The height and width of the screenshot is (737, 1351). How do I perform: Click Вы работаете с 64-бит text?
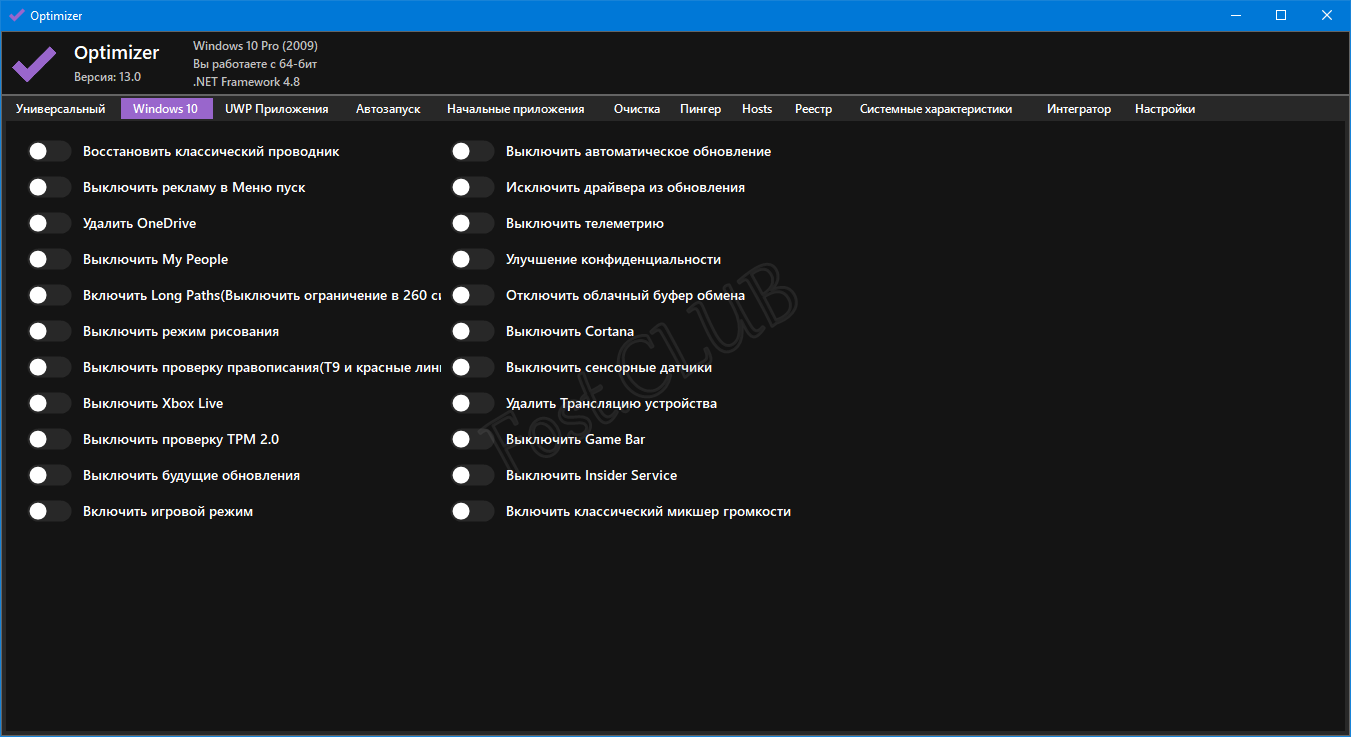(255, 64)
